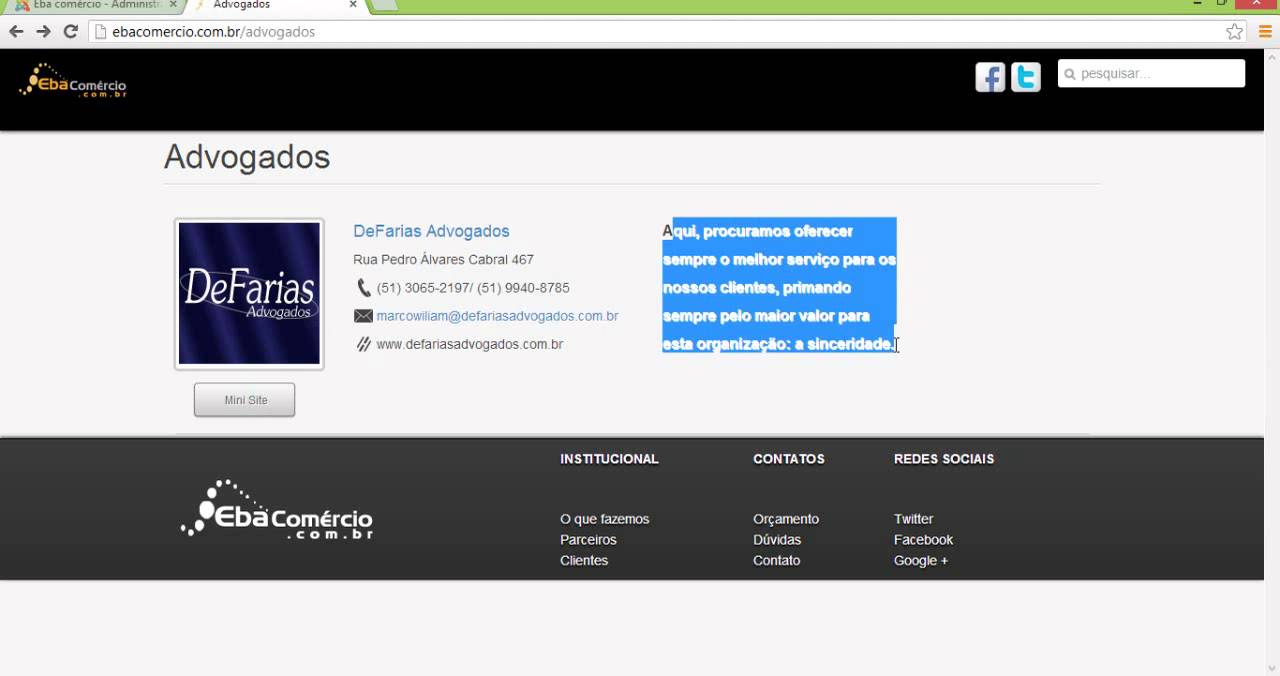
Task: Open Facebook footer link
Action: [923, 540]
